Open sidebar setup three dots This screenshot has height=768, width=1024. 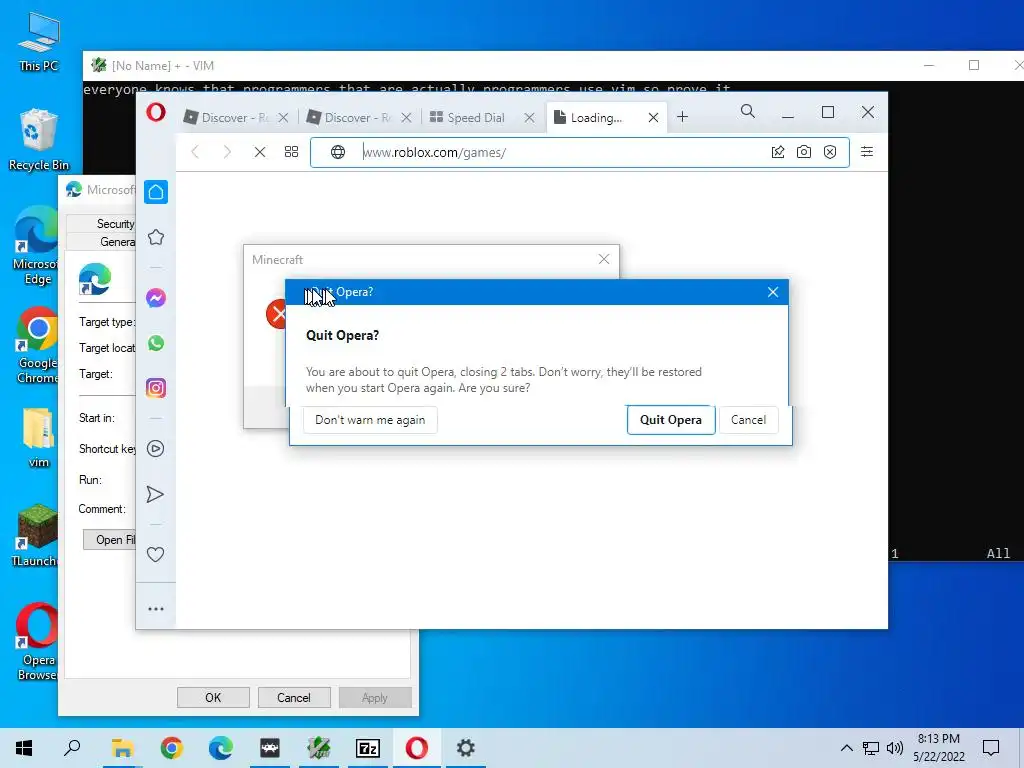155,609
